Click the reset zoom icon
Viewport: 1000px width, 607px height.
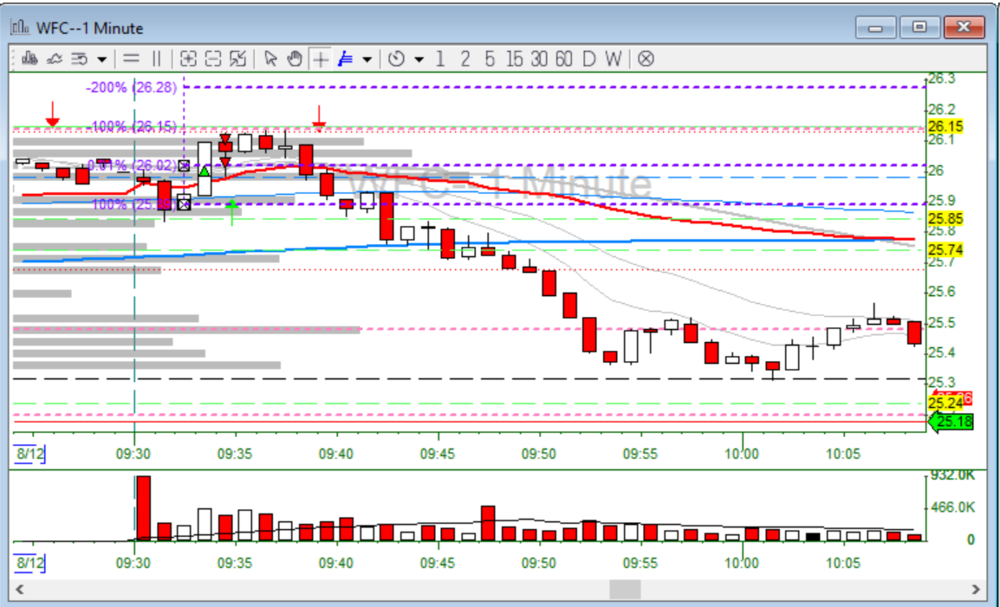238,59
